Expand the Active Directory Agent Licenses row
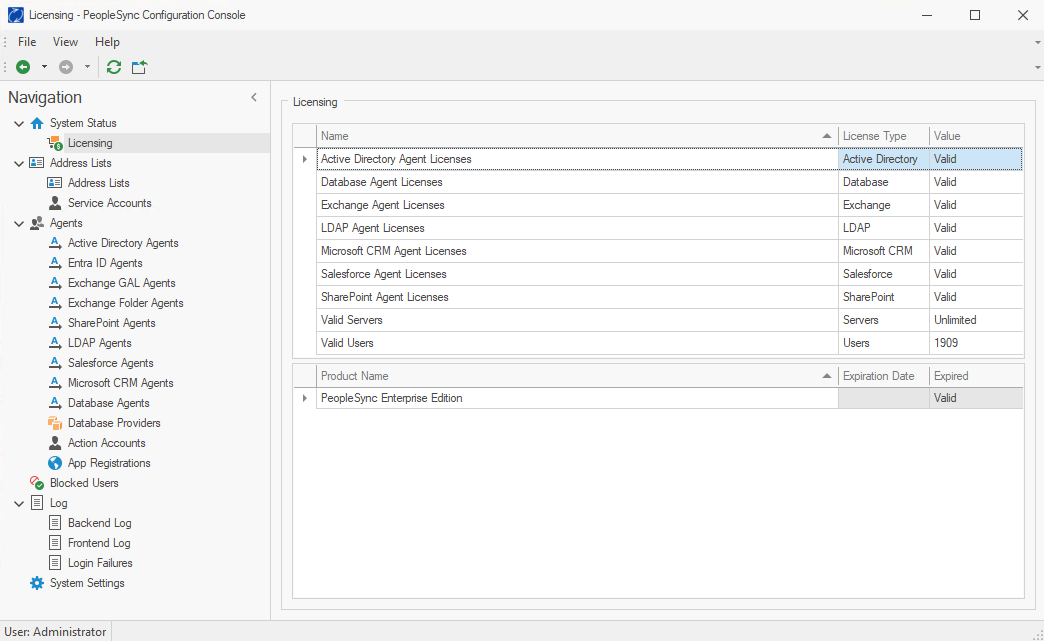The width and height of the screenshot is (1044, 641). pyautogui.click(x=305, y=159)
